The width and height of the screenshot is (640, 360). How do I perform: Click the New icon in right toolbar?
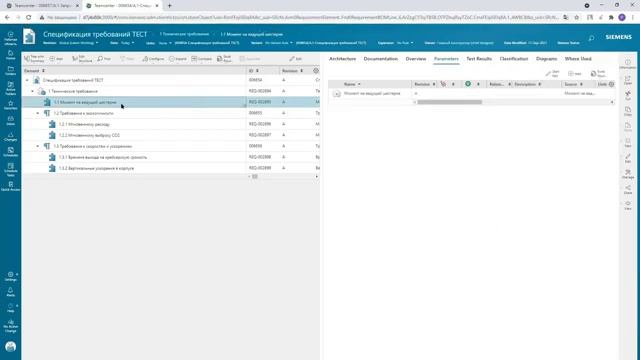tap(628, 142)
